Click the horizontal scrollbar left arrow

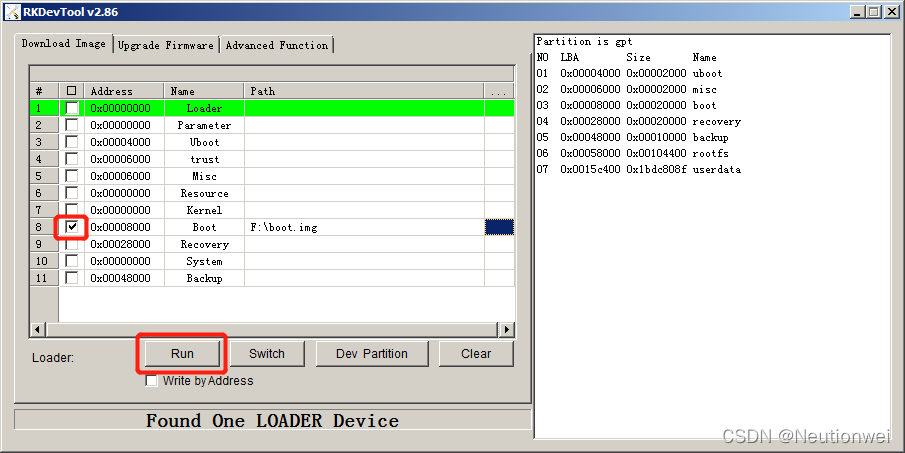[x=38, y=330]
